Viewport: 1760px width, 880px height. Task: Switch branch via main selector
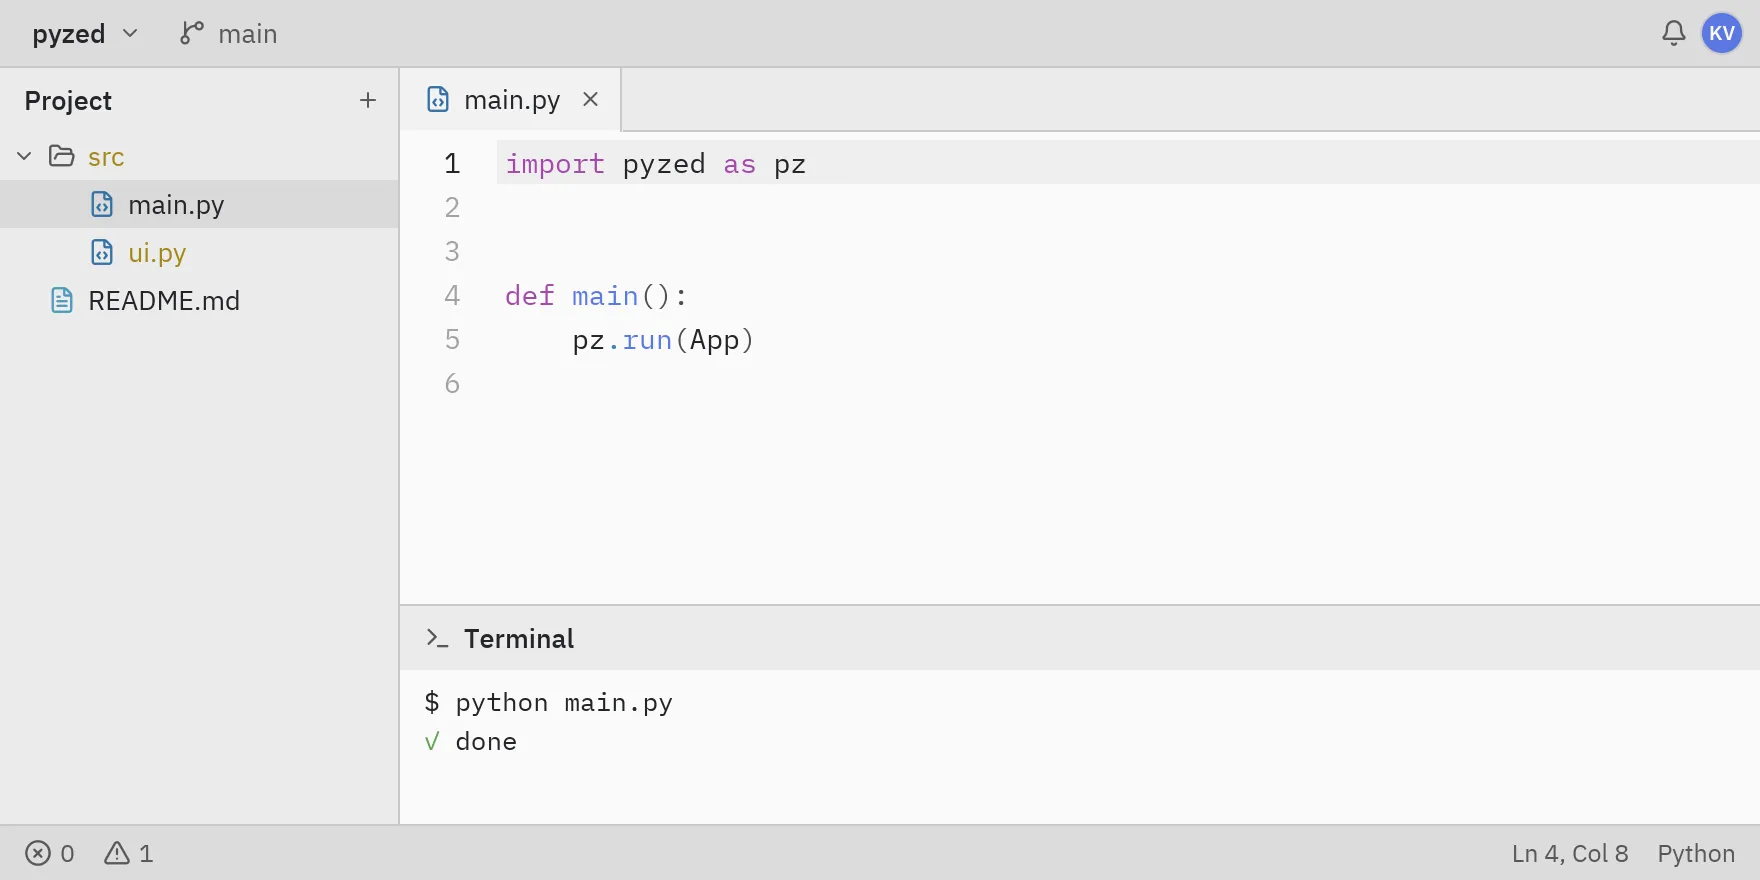(x=229, y=34)
